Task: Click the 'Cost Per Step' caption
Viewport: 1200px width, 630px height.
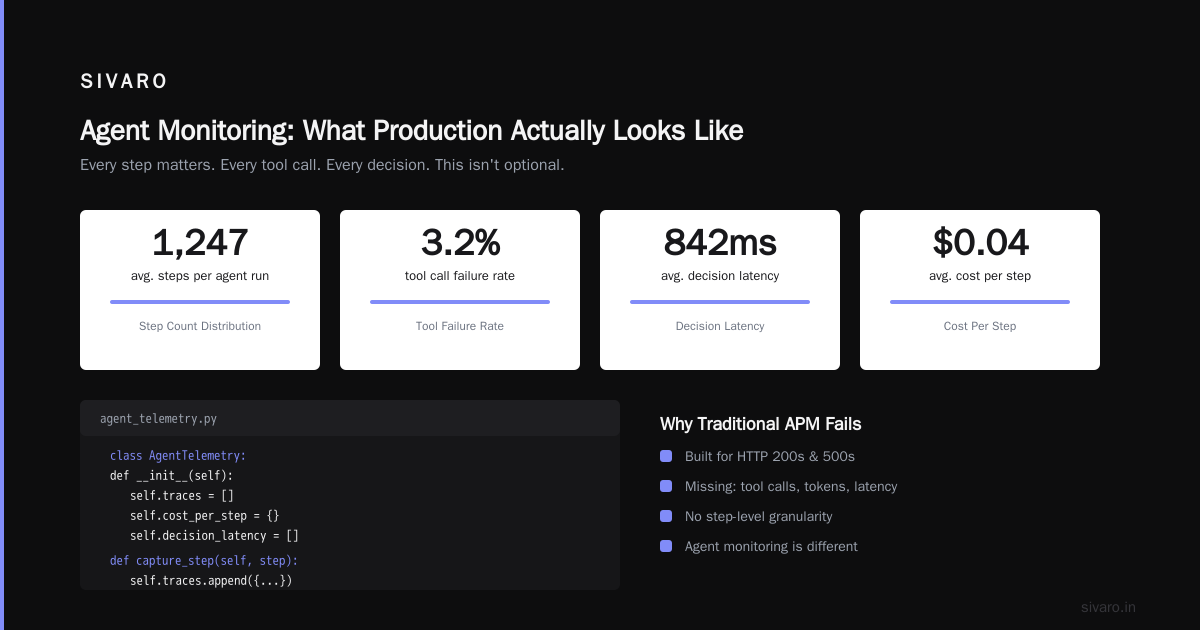Action: click(x=980, y=326)
